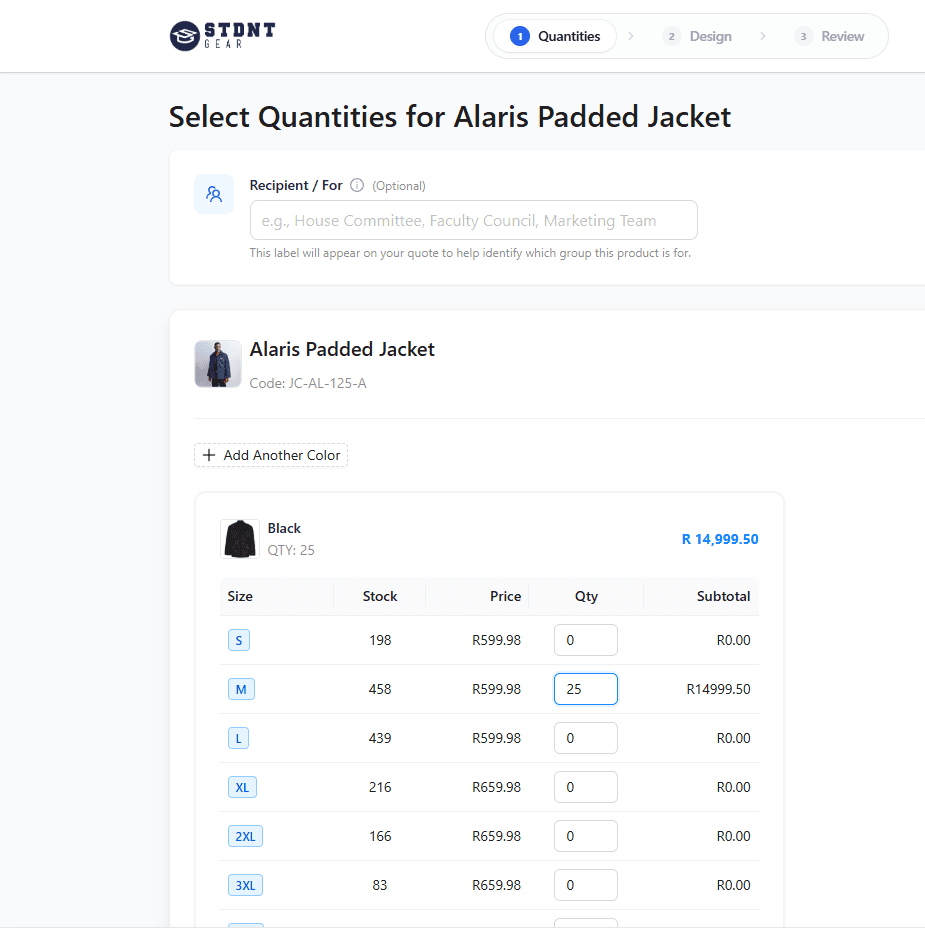Click the Size column header

(240, 596)
